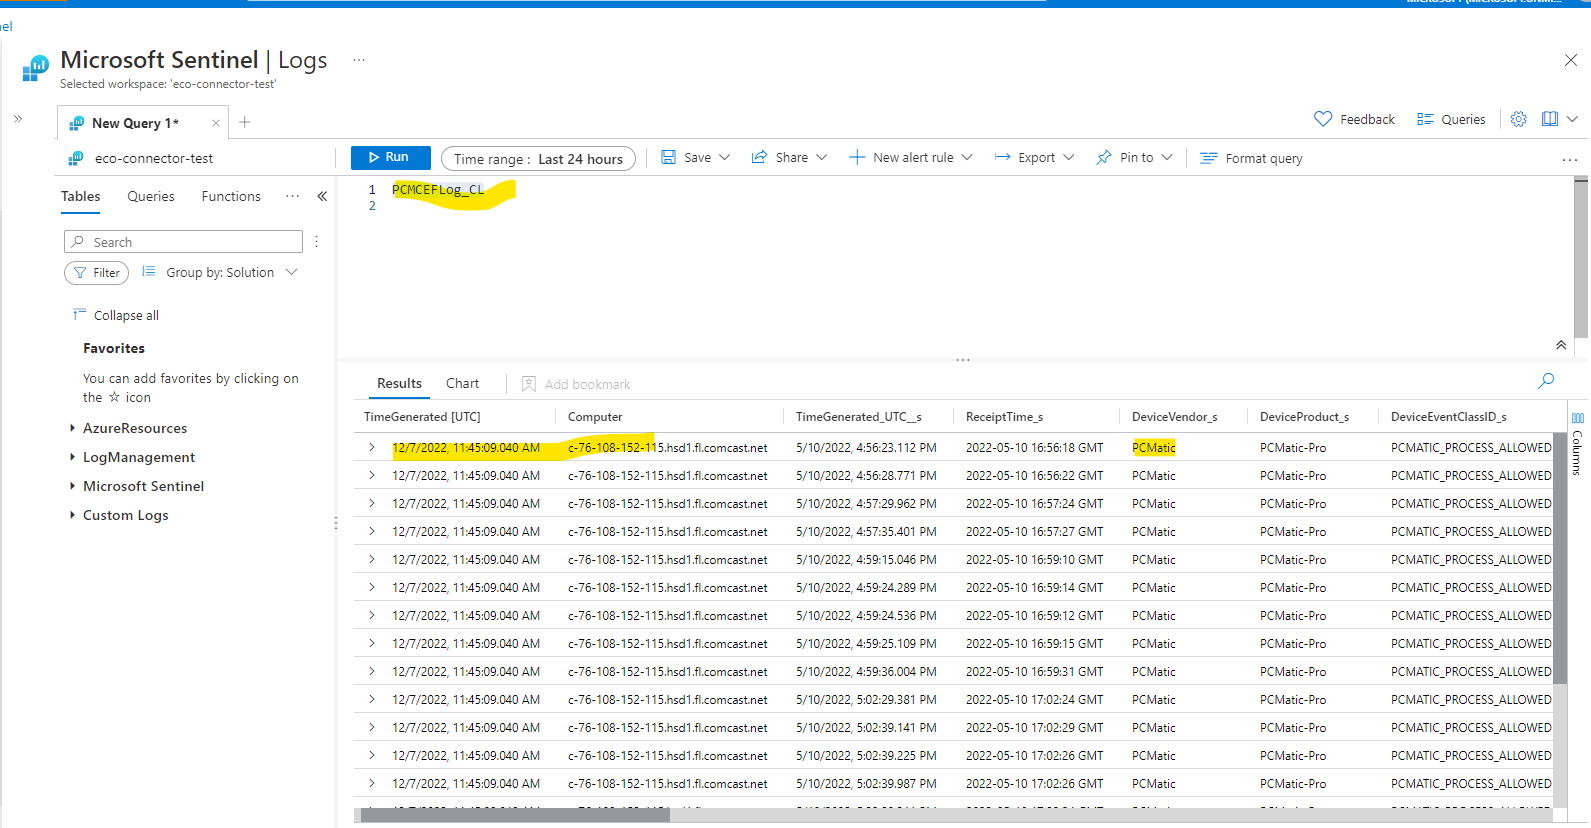The height and width of the screenshot is (828, 1591).
Task: Sort by TimeGenerated [UTC] column header
Action: tap(422, 417)
